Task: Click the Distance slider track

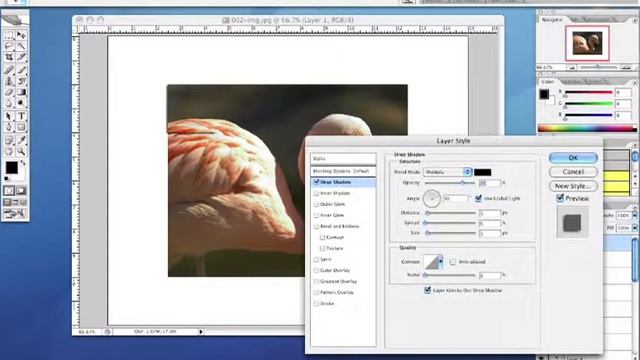Action: coord(450,213)
